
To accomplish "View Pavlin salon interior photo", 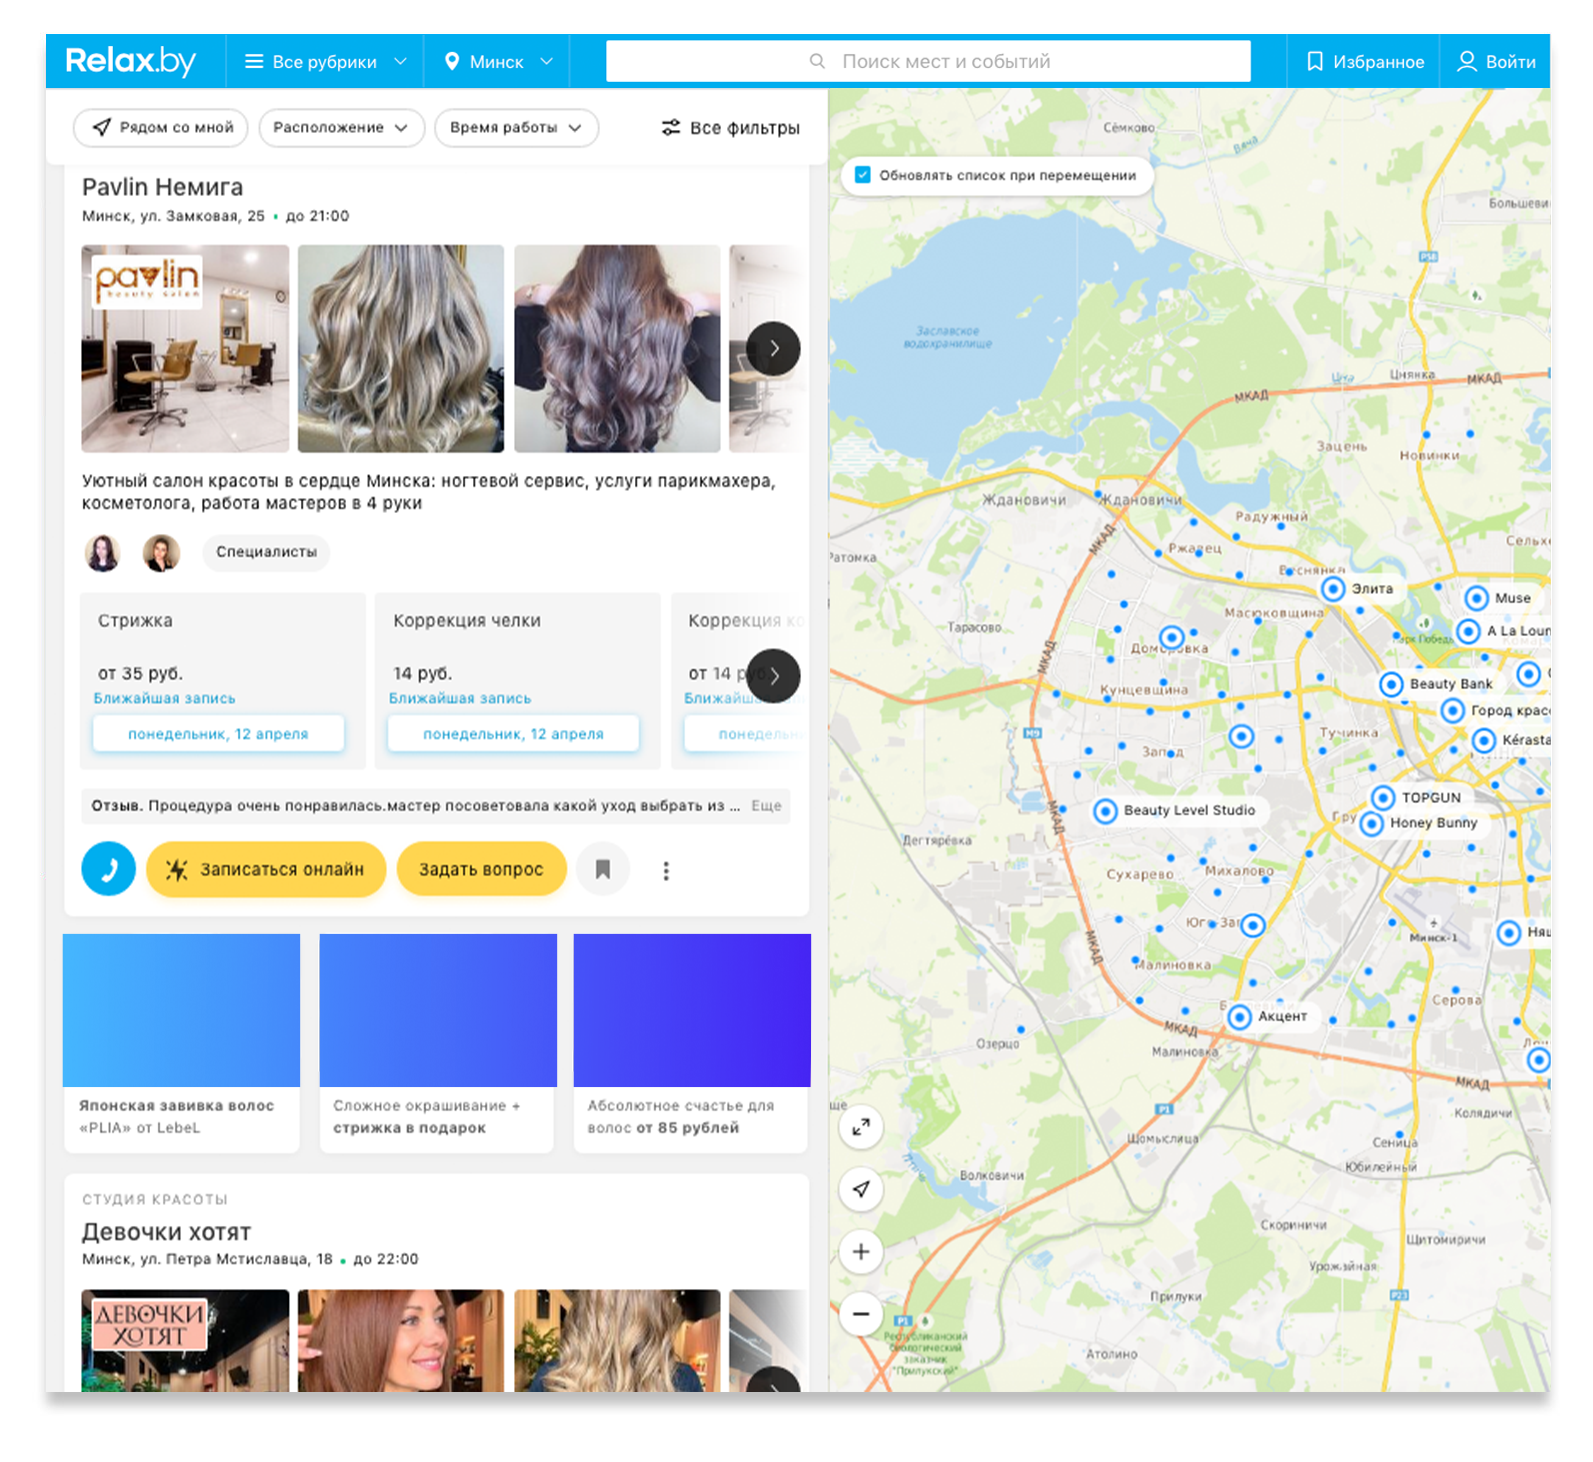I will [185, 348].
